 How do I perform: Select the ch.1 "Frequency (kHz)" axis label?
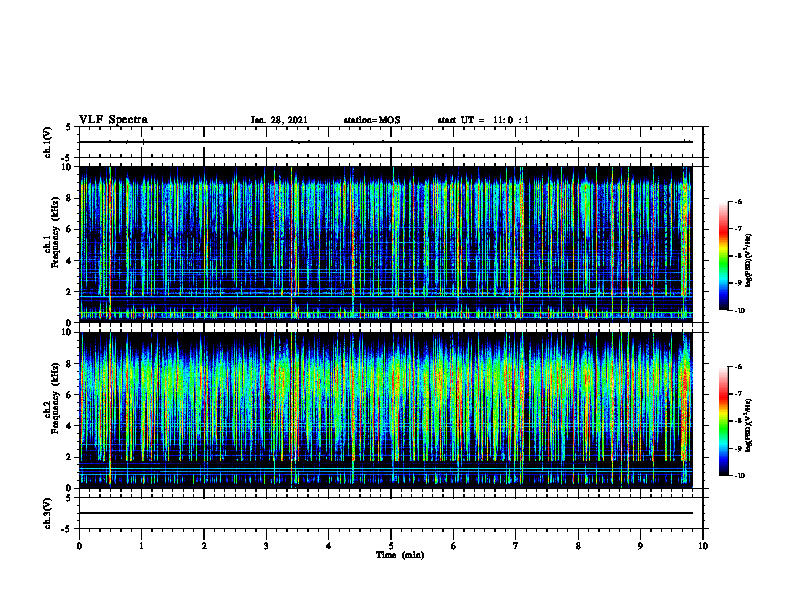56,232
